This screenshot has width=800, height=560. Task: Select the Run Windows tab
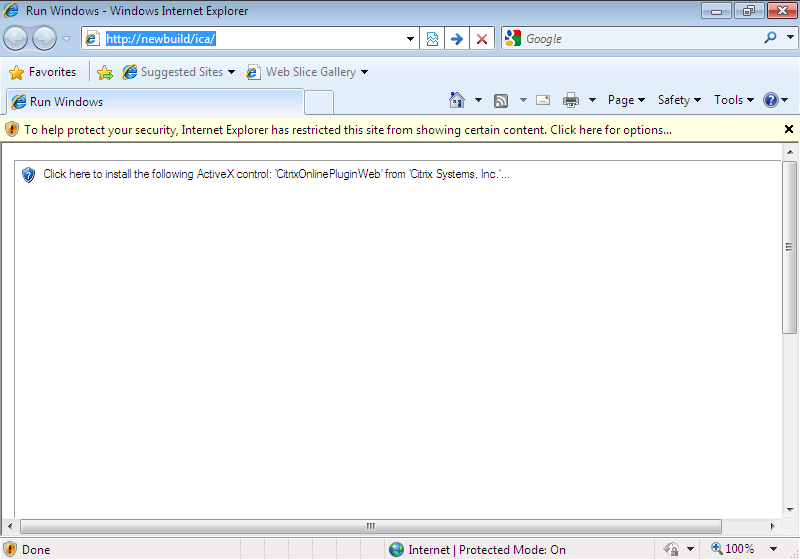coord(156,101)
